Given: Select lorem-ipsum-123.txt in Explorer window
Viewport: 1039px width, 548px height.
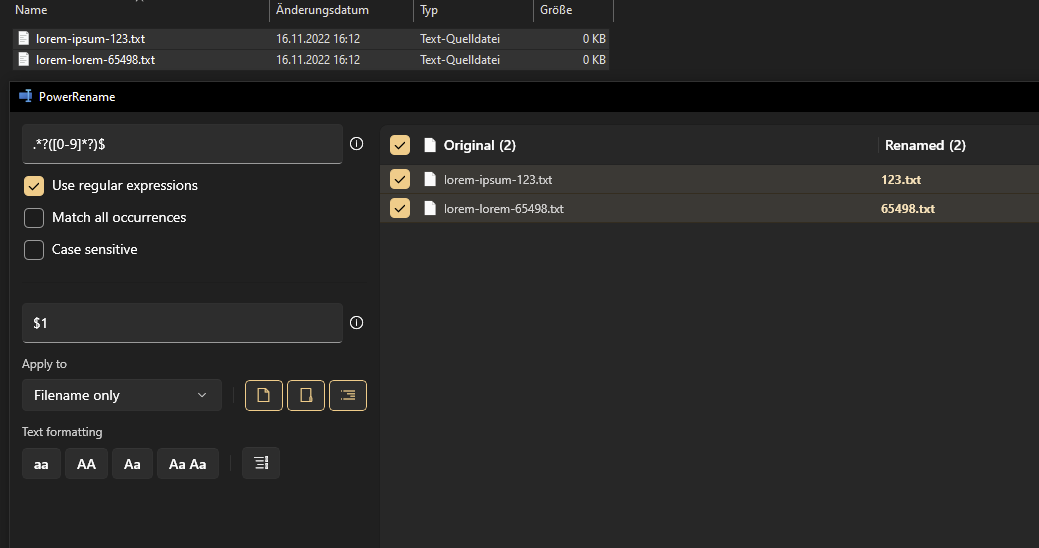Looking at the screenshot, I should 90,38.
